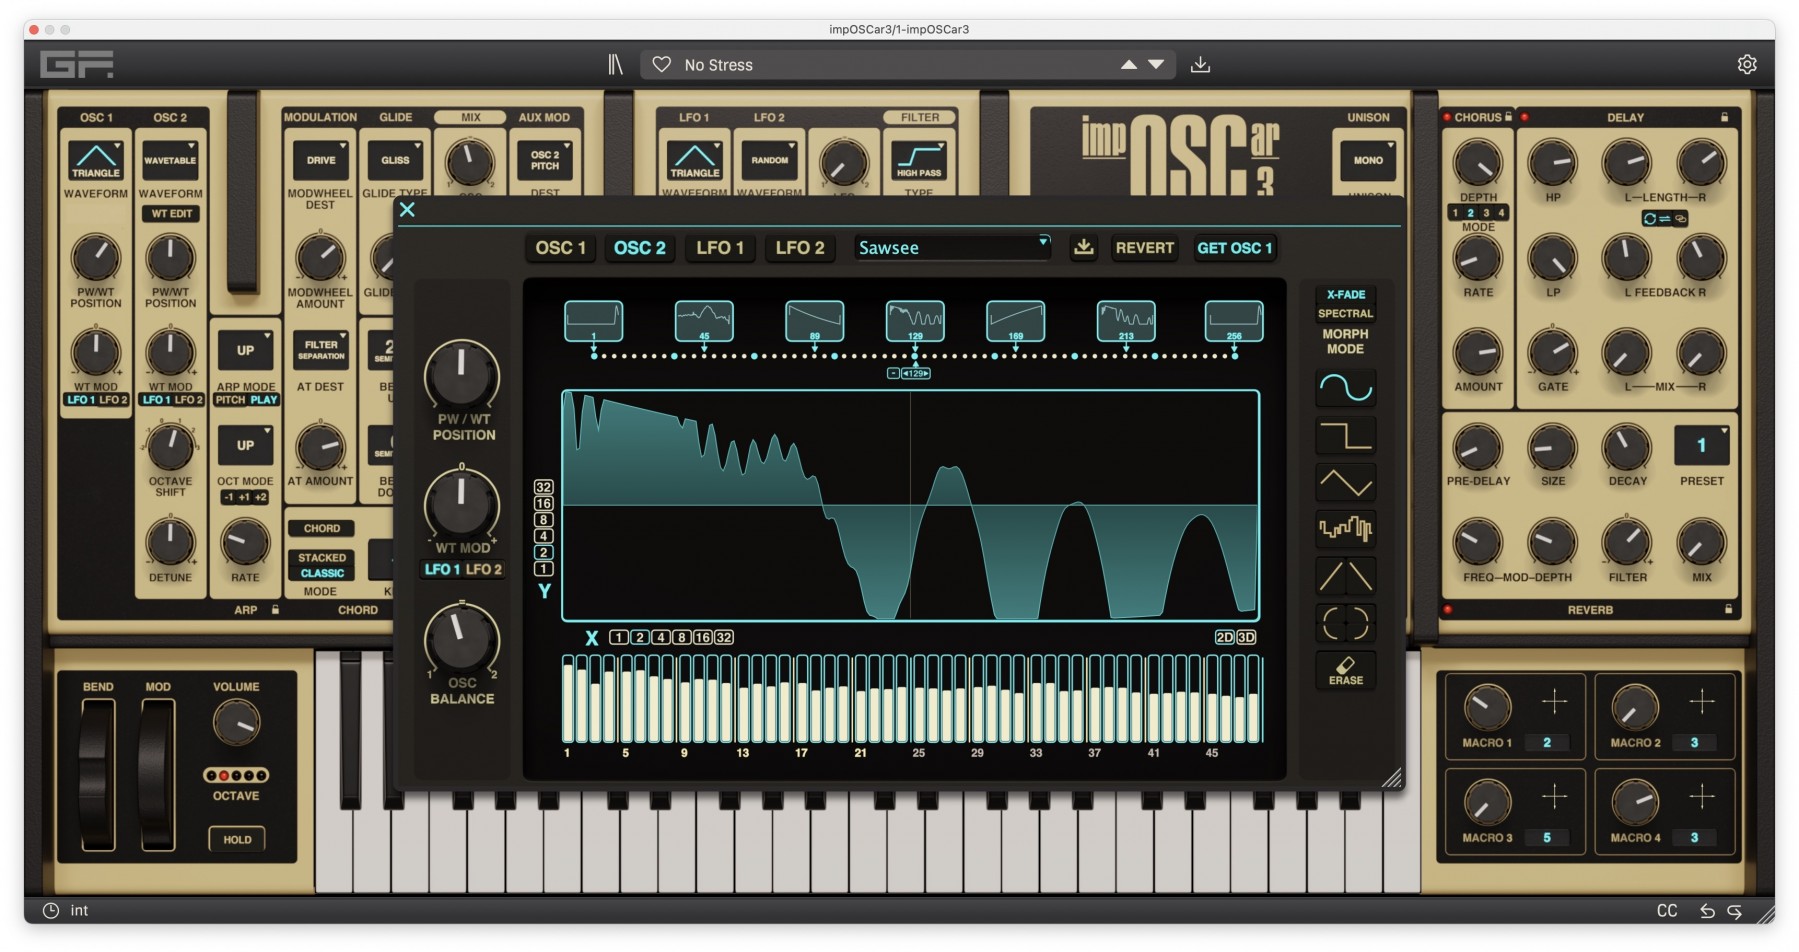
Task: Choose the triangle wave draw shape
Action: tap(1345, 483)
